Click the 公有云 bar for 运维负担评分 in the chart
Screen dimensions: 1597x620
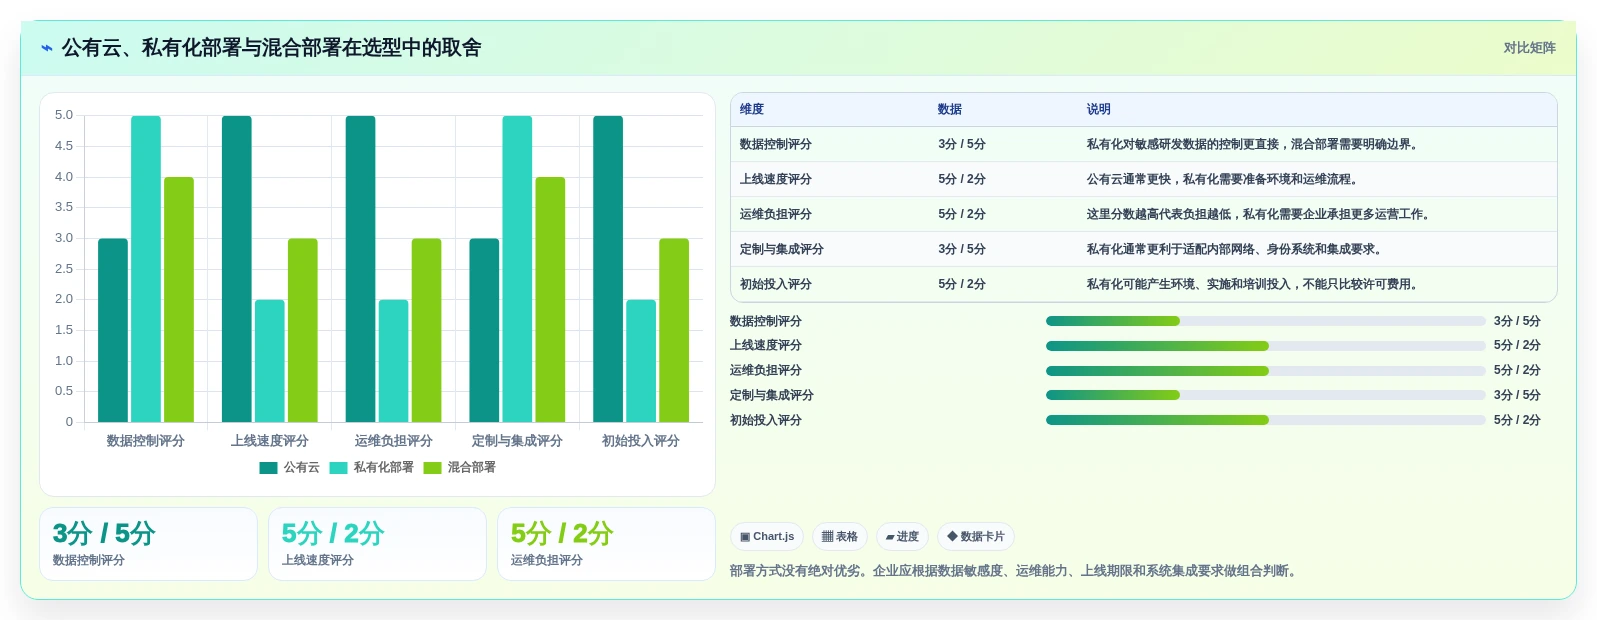pyautogui.click(x=361, y=269)
